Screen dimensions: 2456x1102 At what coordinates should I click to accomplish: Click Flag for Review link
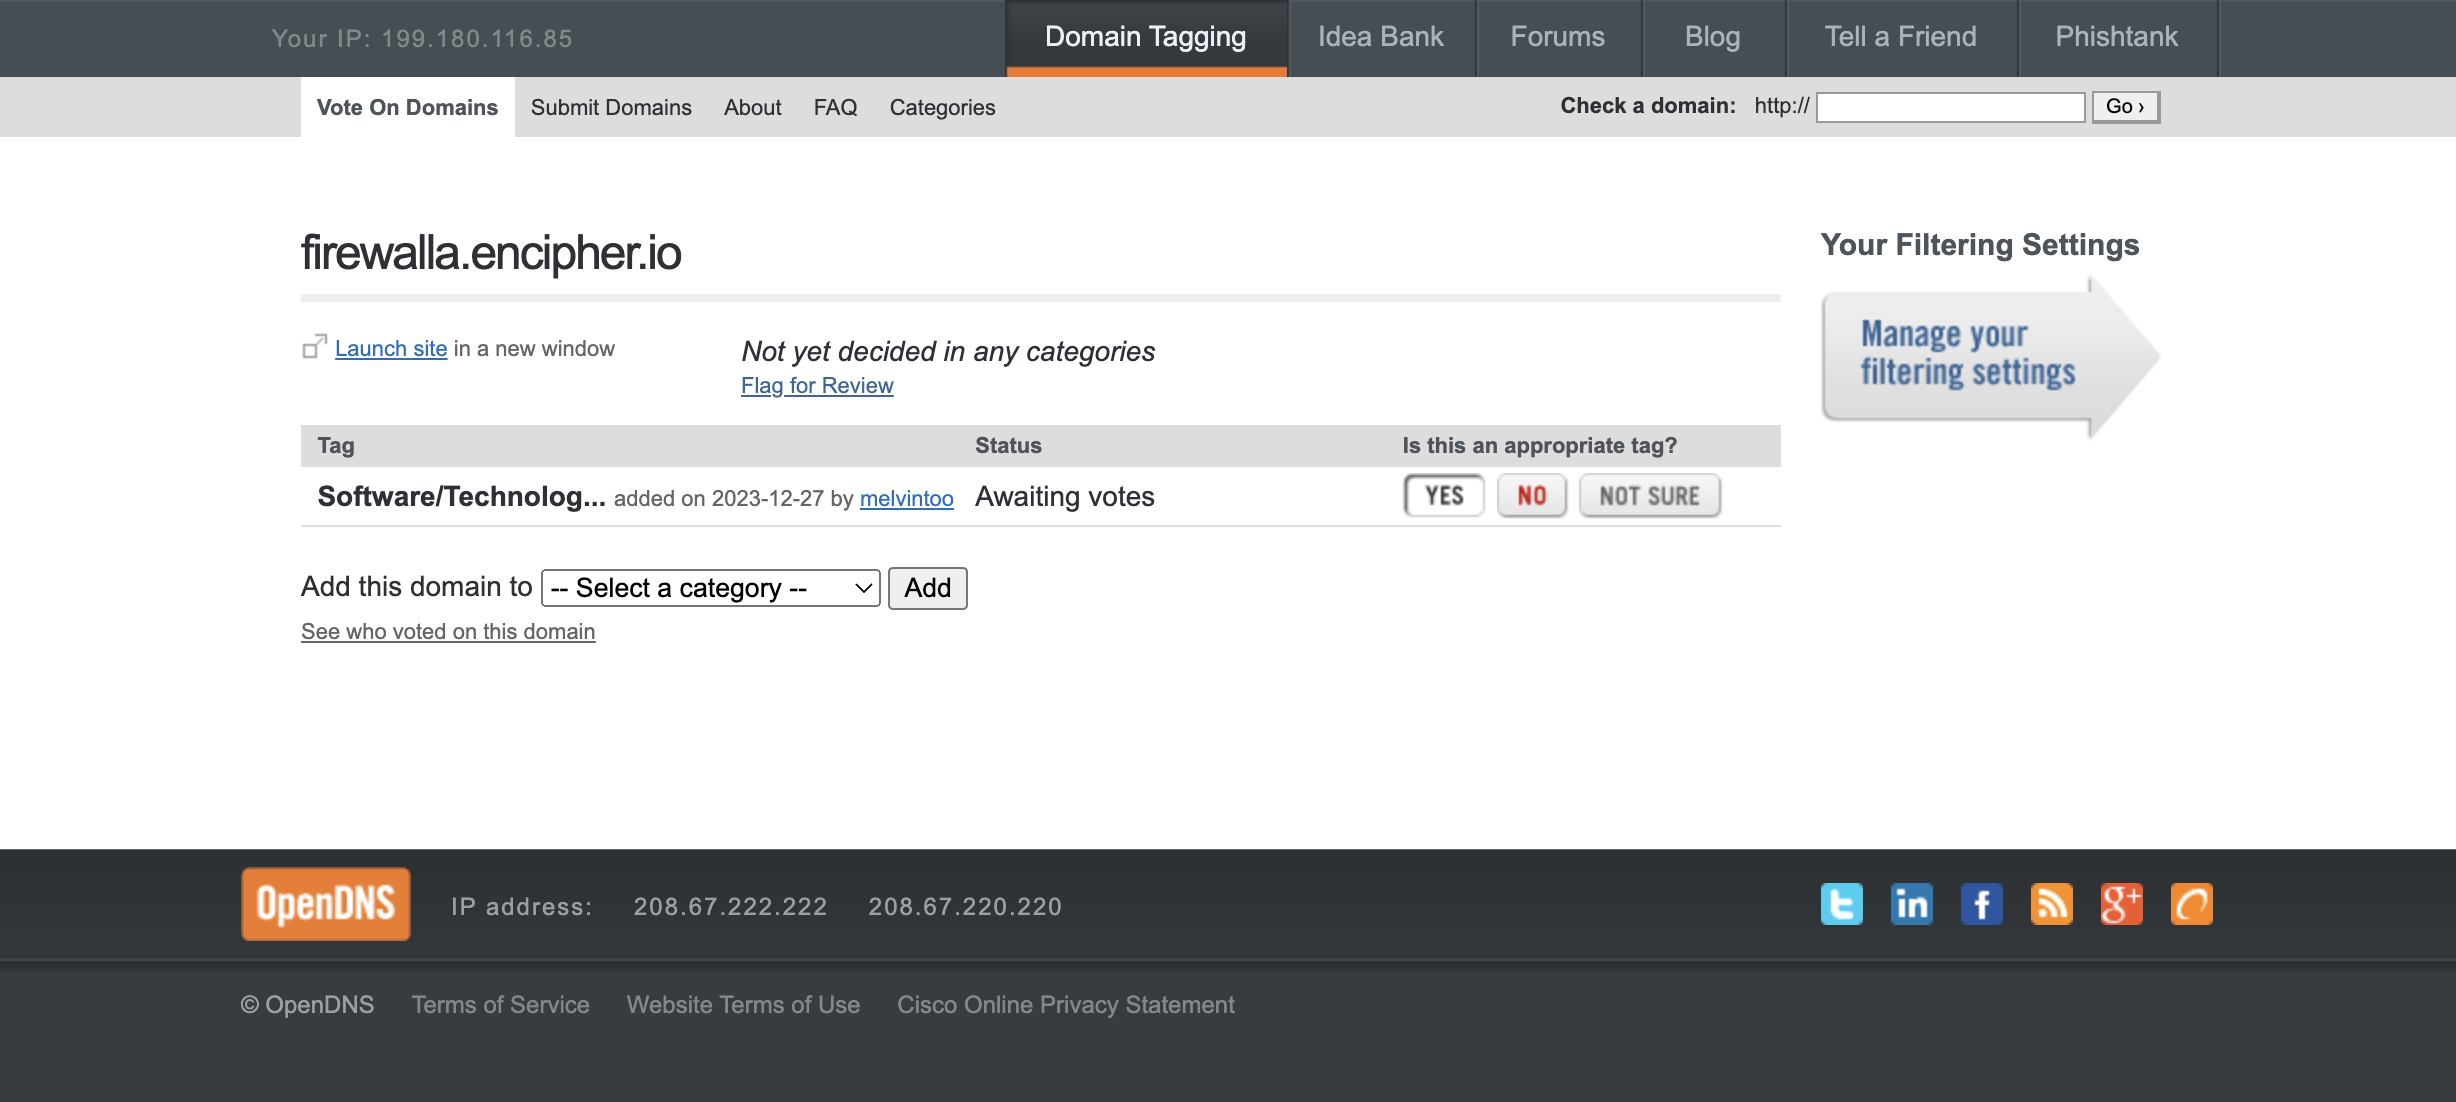pos(817,385)
